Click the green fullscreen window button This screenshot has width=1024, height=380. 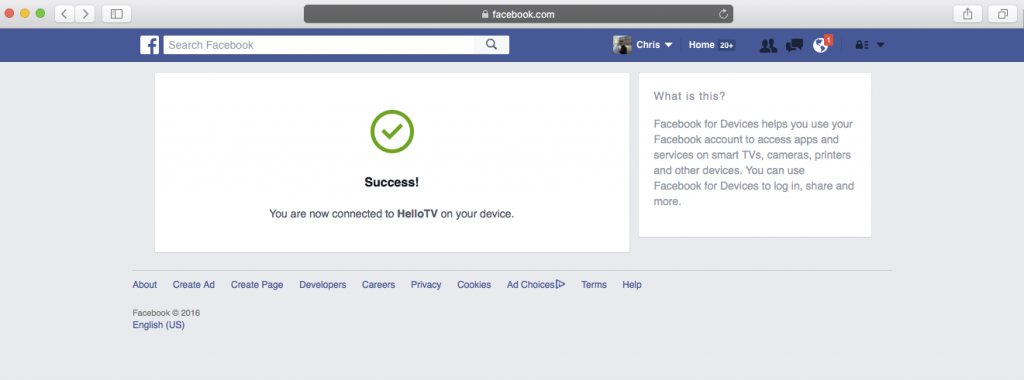40,14
